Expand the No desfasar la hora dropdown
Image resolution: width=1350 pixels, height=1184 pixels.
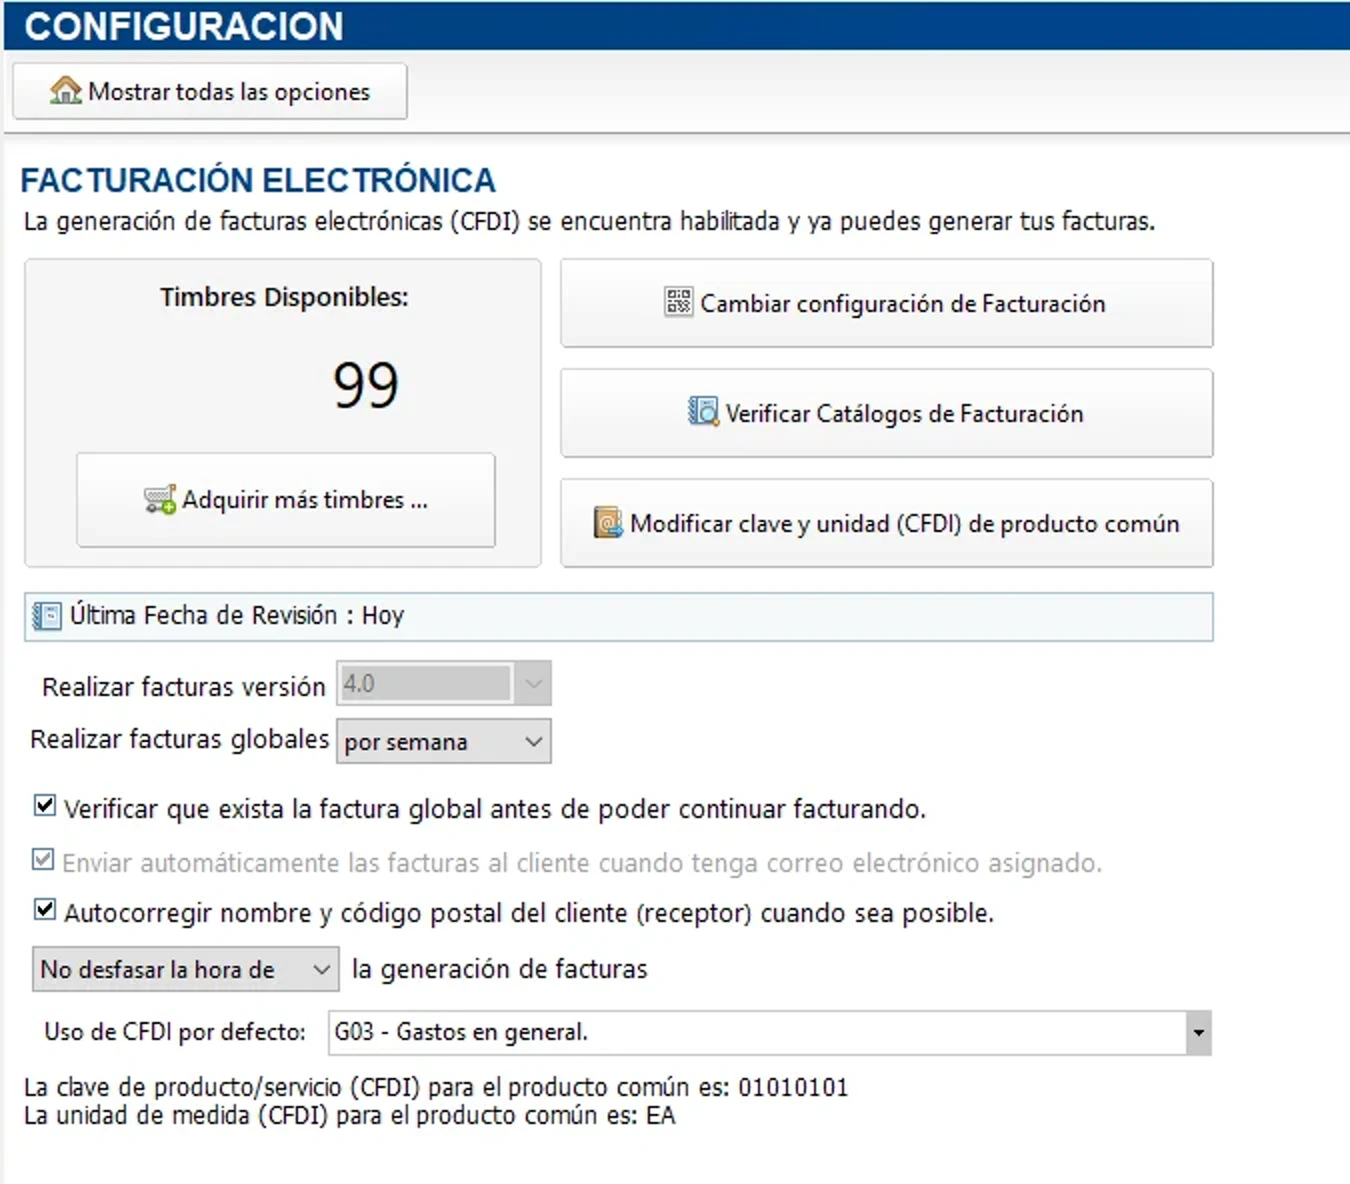click(185, 970)
